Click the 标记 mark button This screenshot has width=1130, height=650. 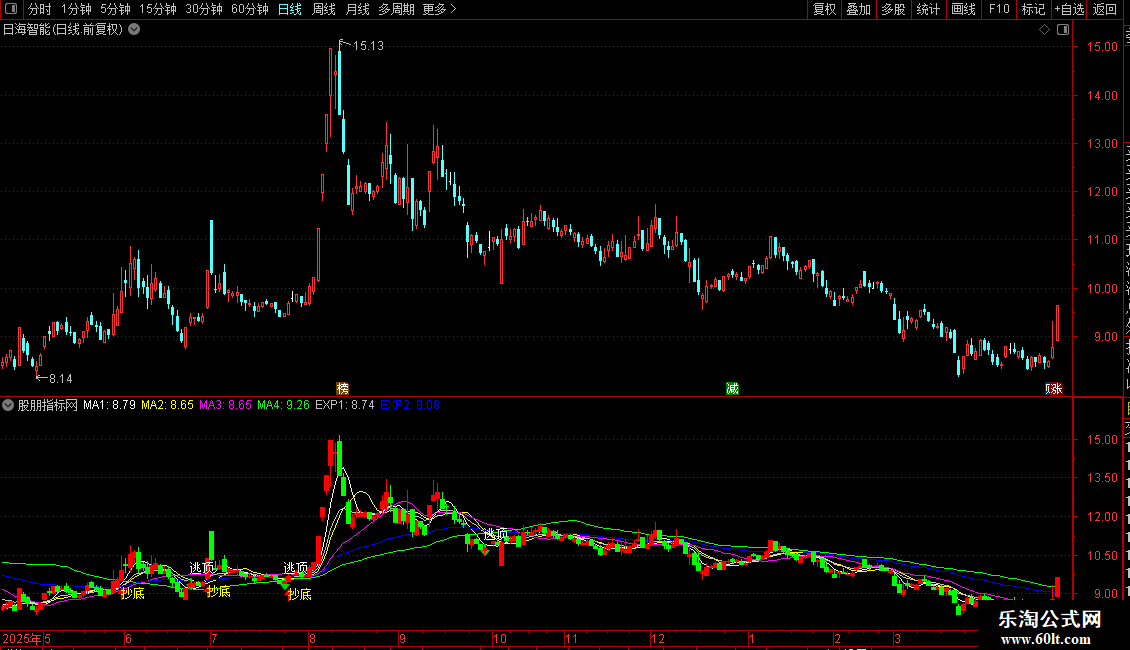[x=1033, y=9]
